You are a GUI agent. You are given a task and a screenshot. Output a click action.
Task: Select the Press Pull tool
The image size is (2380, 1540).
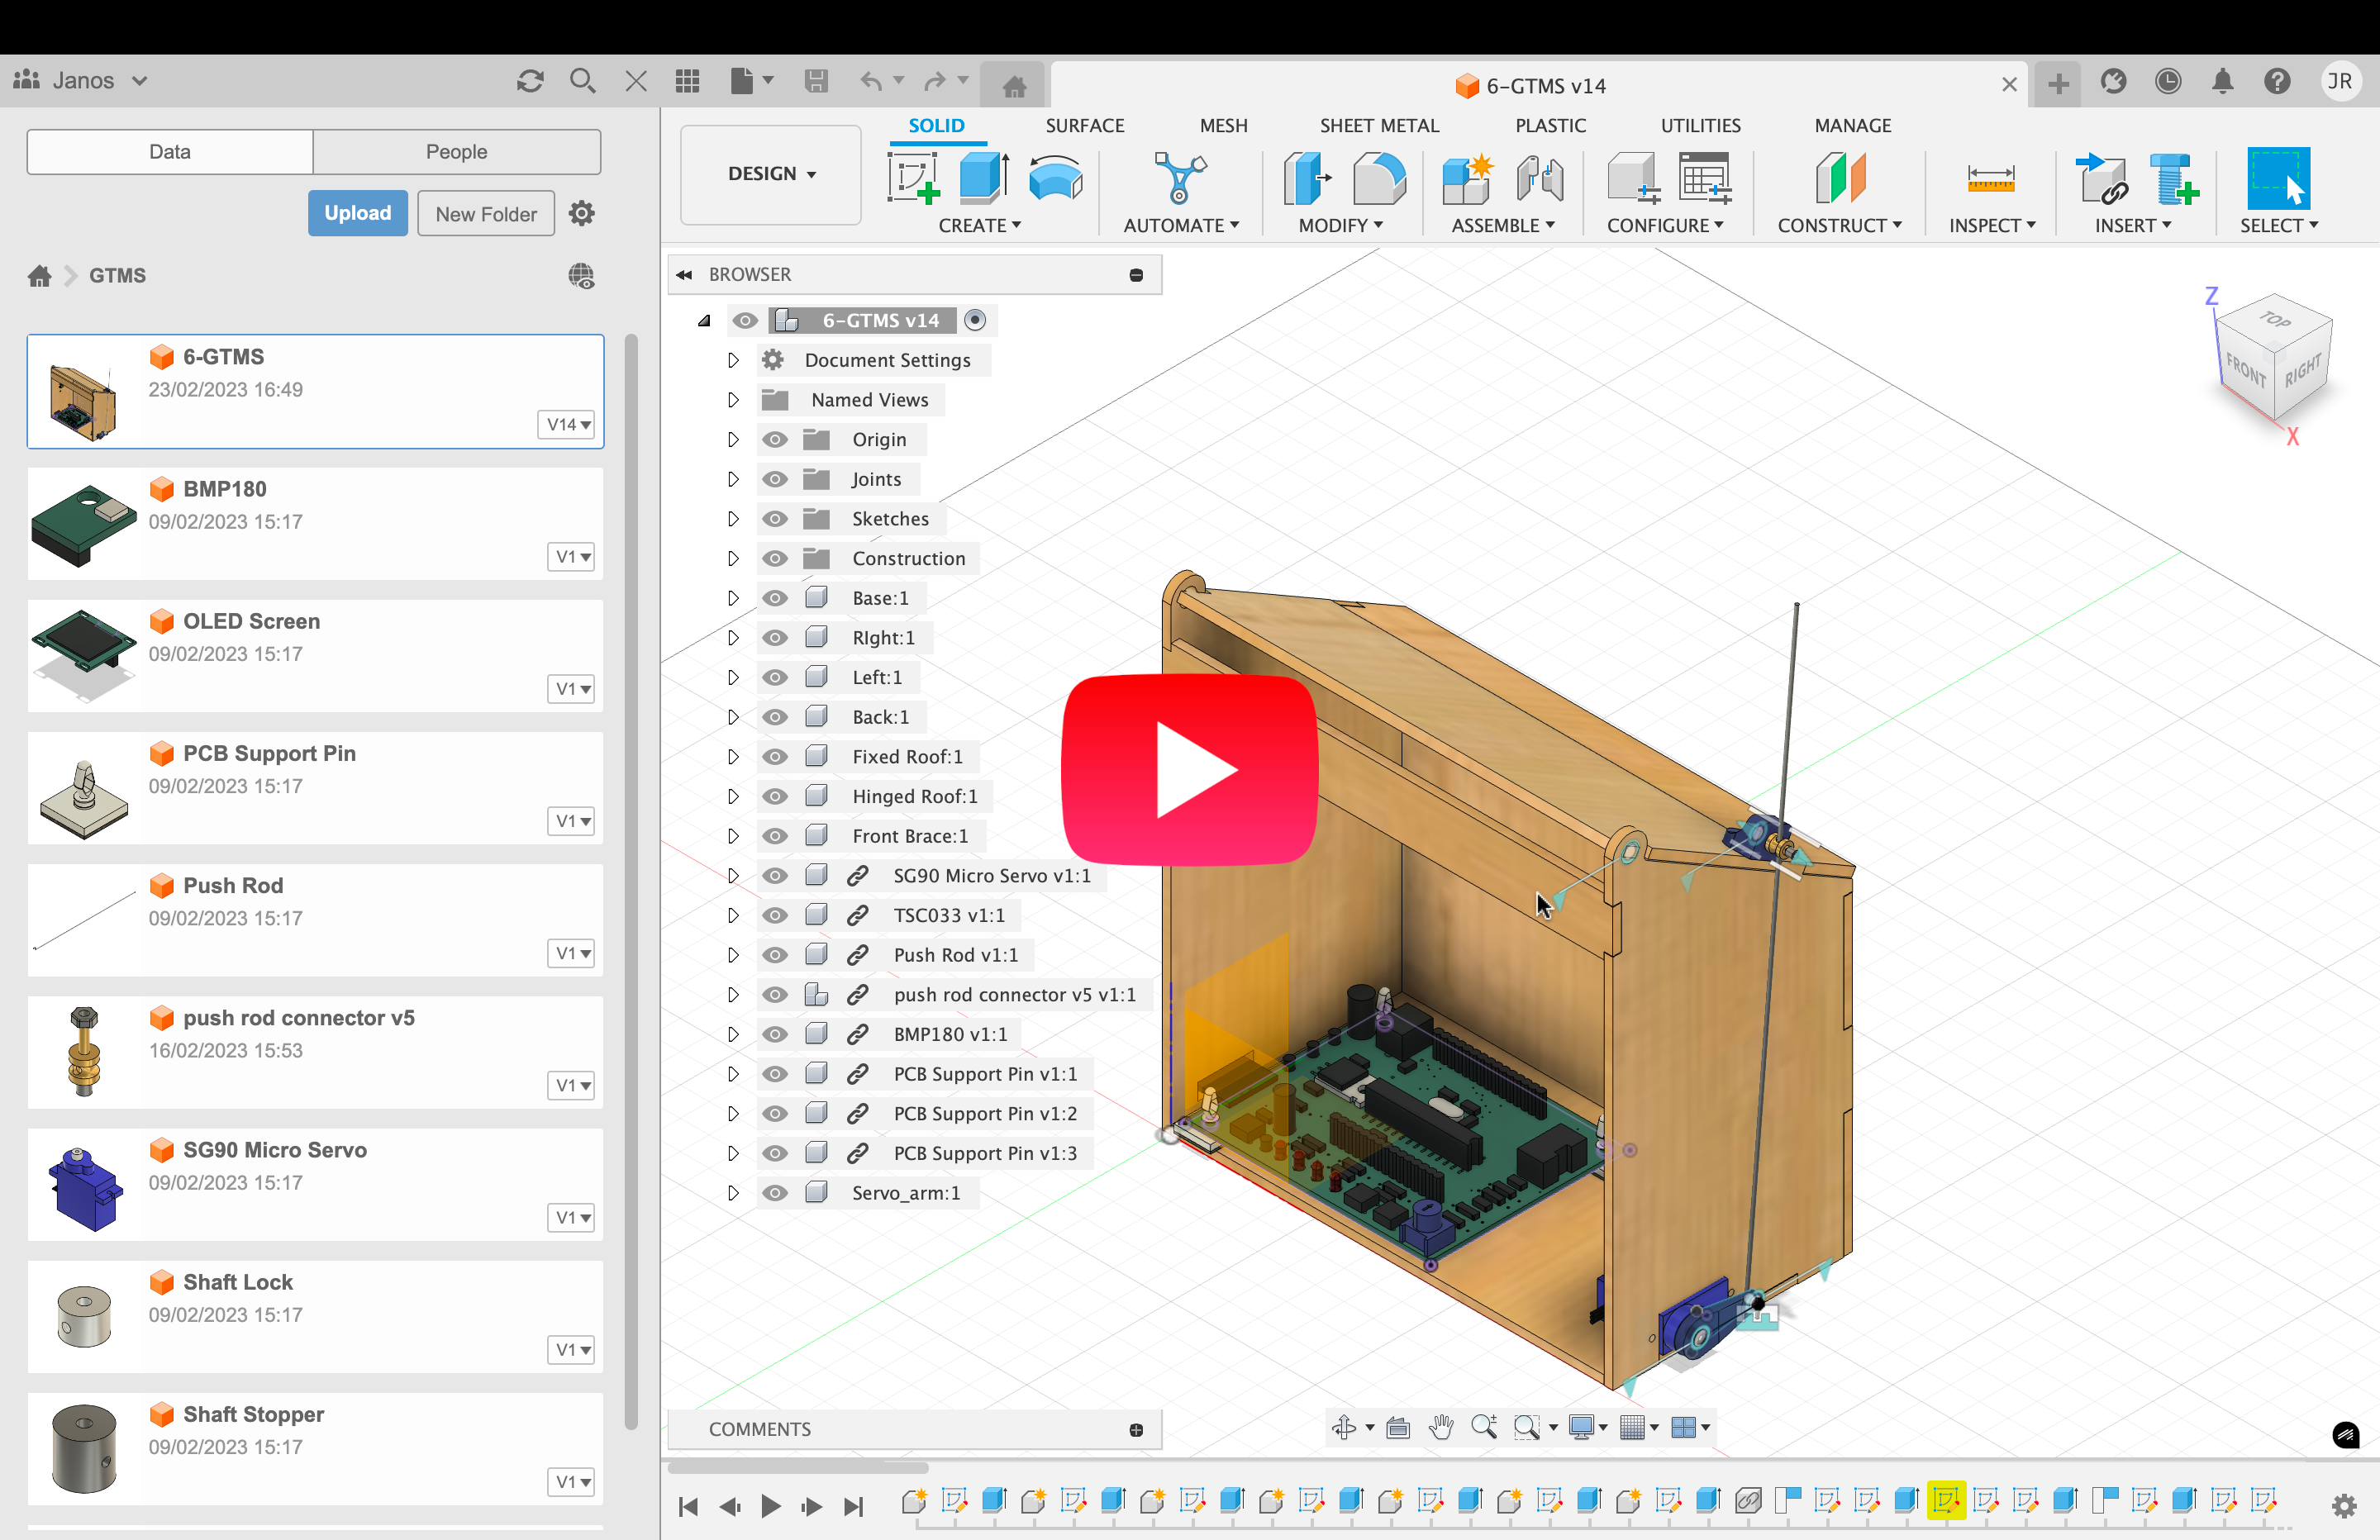click(1307, 178)
